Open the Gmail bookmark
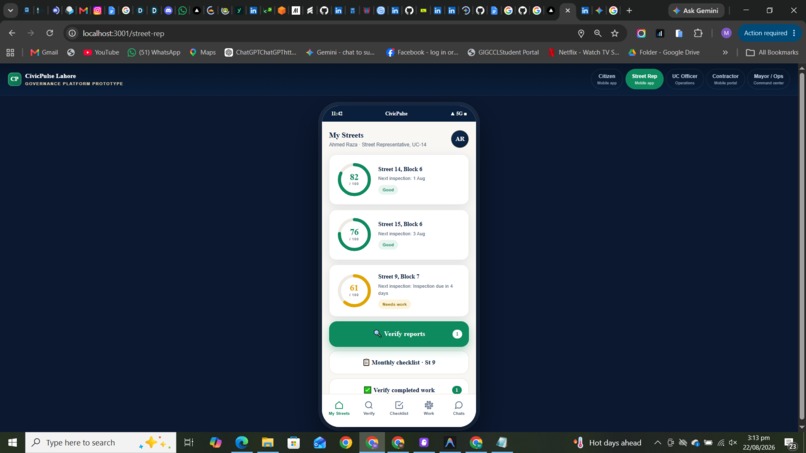806x453 pixels. pyautogui.click(x=44, y=52)
